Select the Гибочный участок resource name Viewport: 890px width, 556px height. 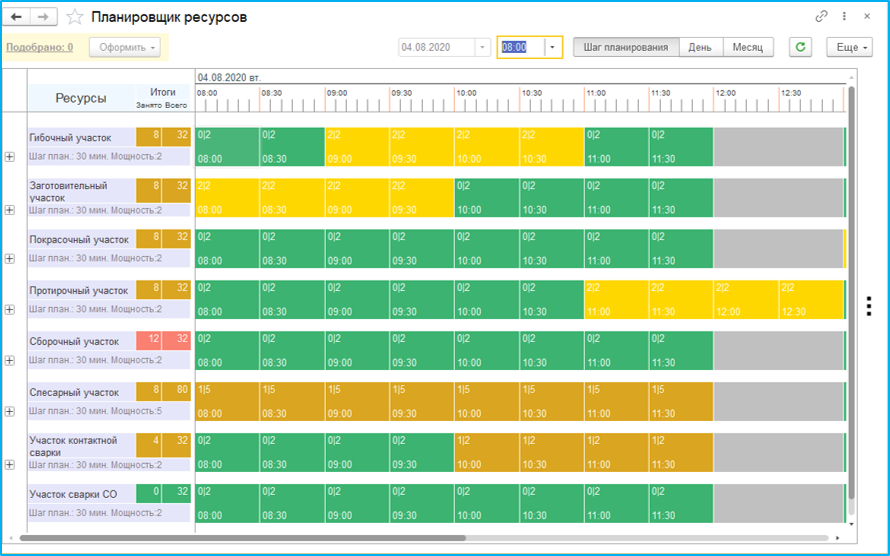[70, 138]
